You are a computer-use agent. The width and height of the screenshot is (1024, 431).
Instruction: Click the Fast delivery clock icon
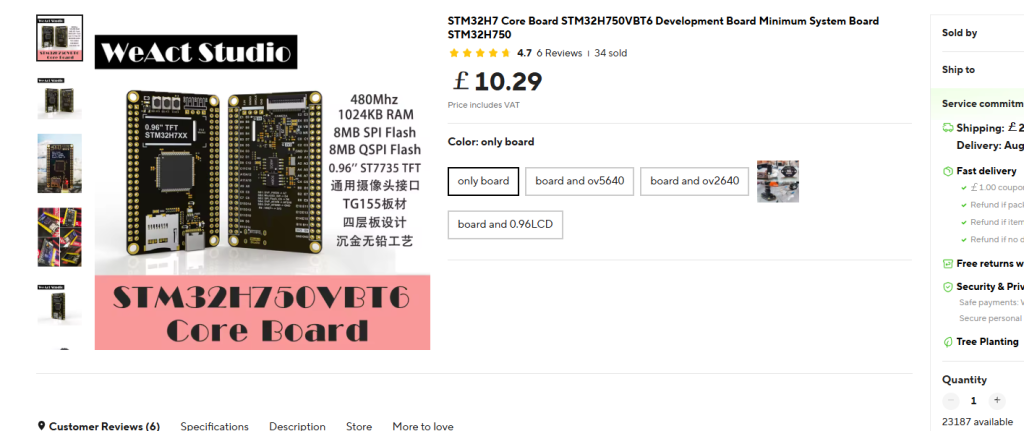(948, 171)
